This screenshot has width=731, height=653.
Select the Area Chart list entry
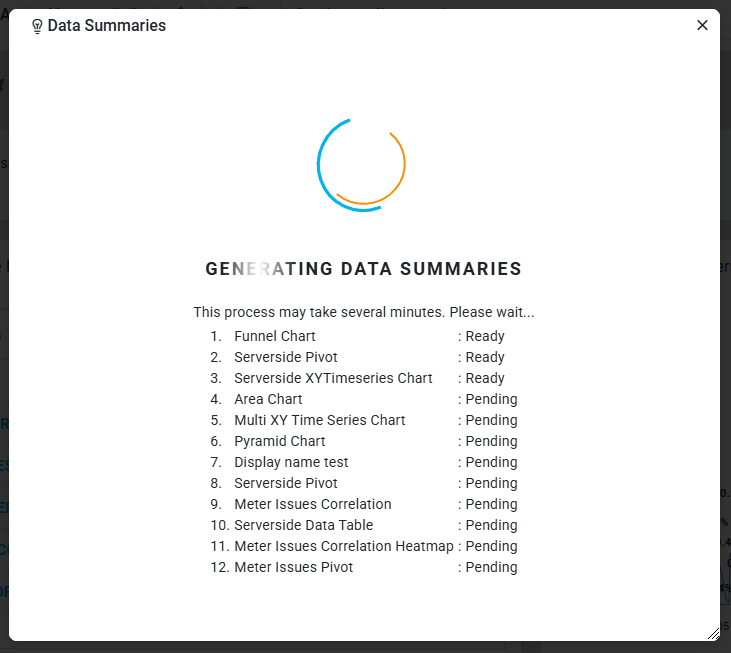(x=268, y=399)
